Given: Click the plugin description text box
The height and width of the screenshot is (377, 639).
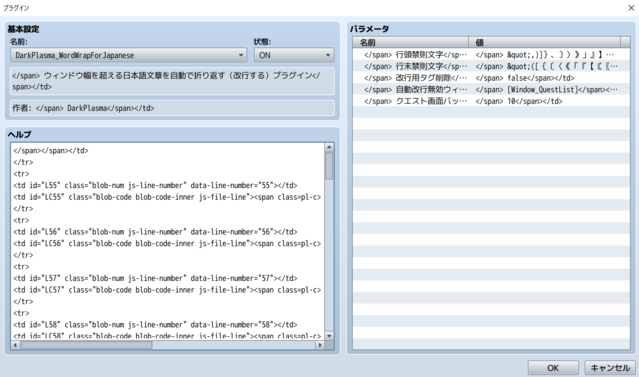Looking at the screenshot, I should [x=172, y=81].
